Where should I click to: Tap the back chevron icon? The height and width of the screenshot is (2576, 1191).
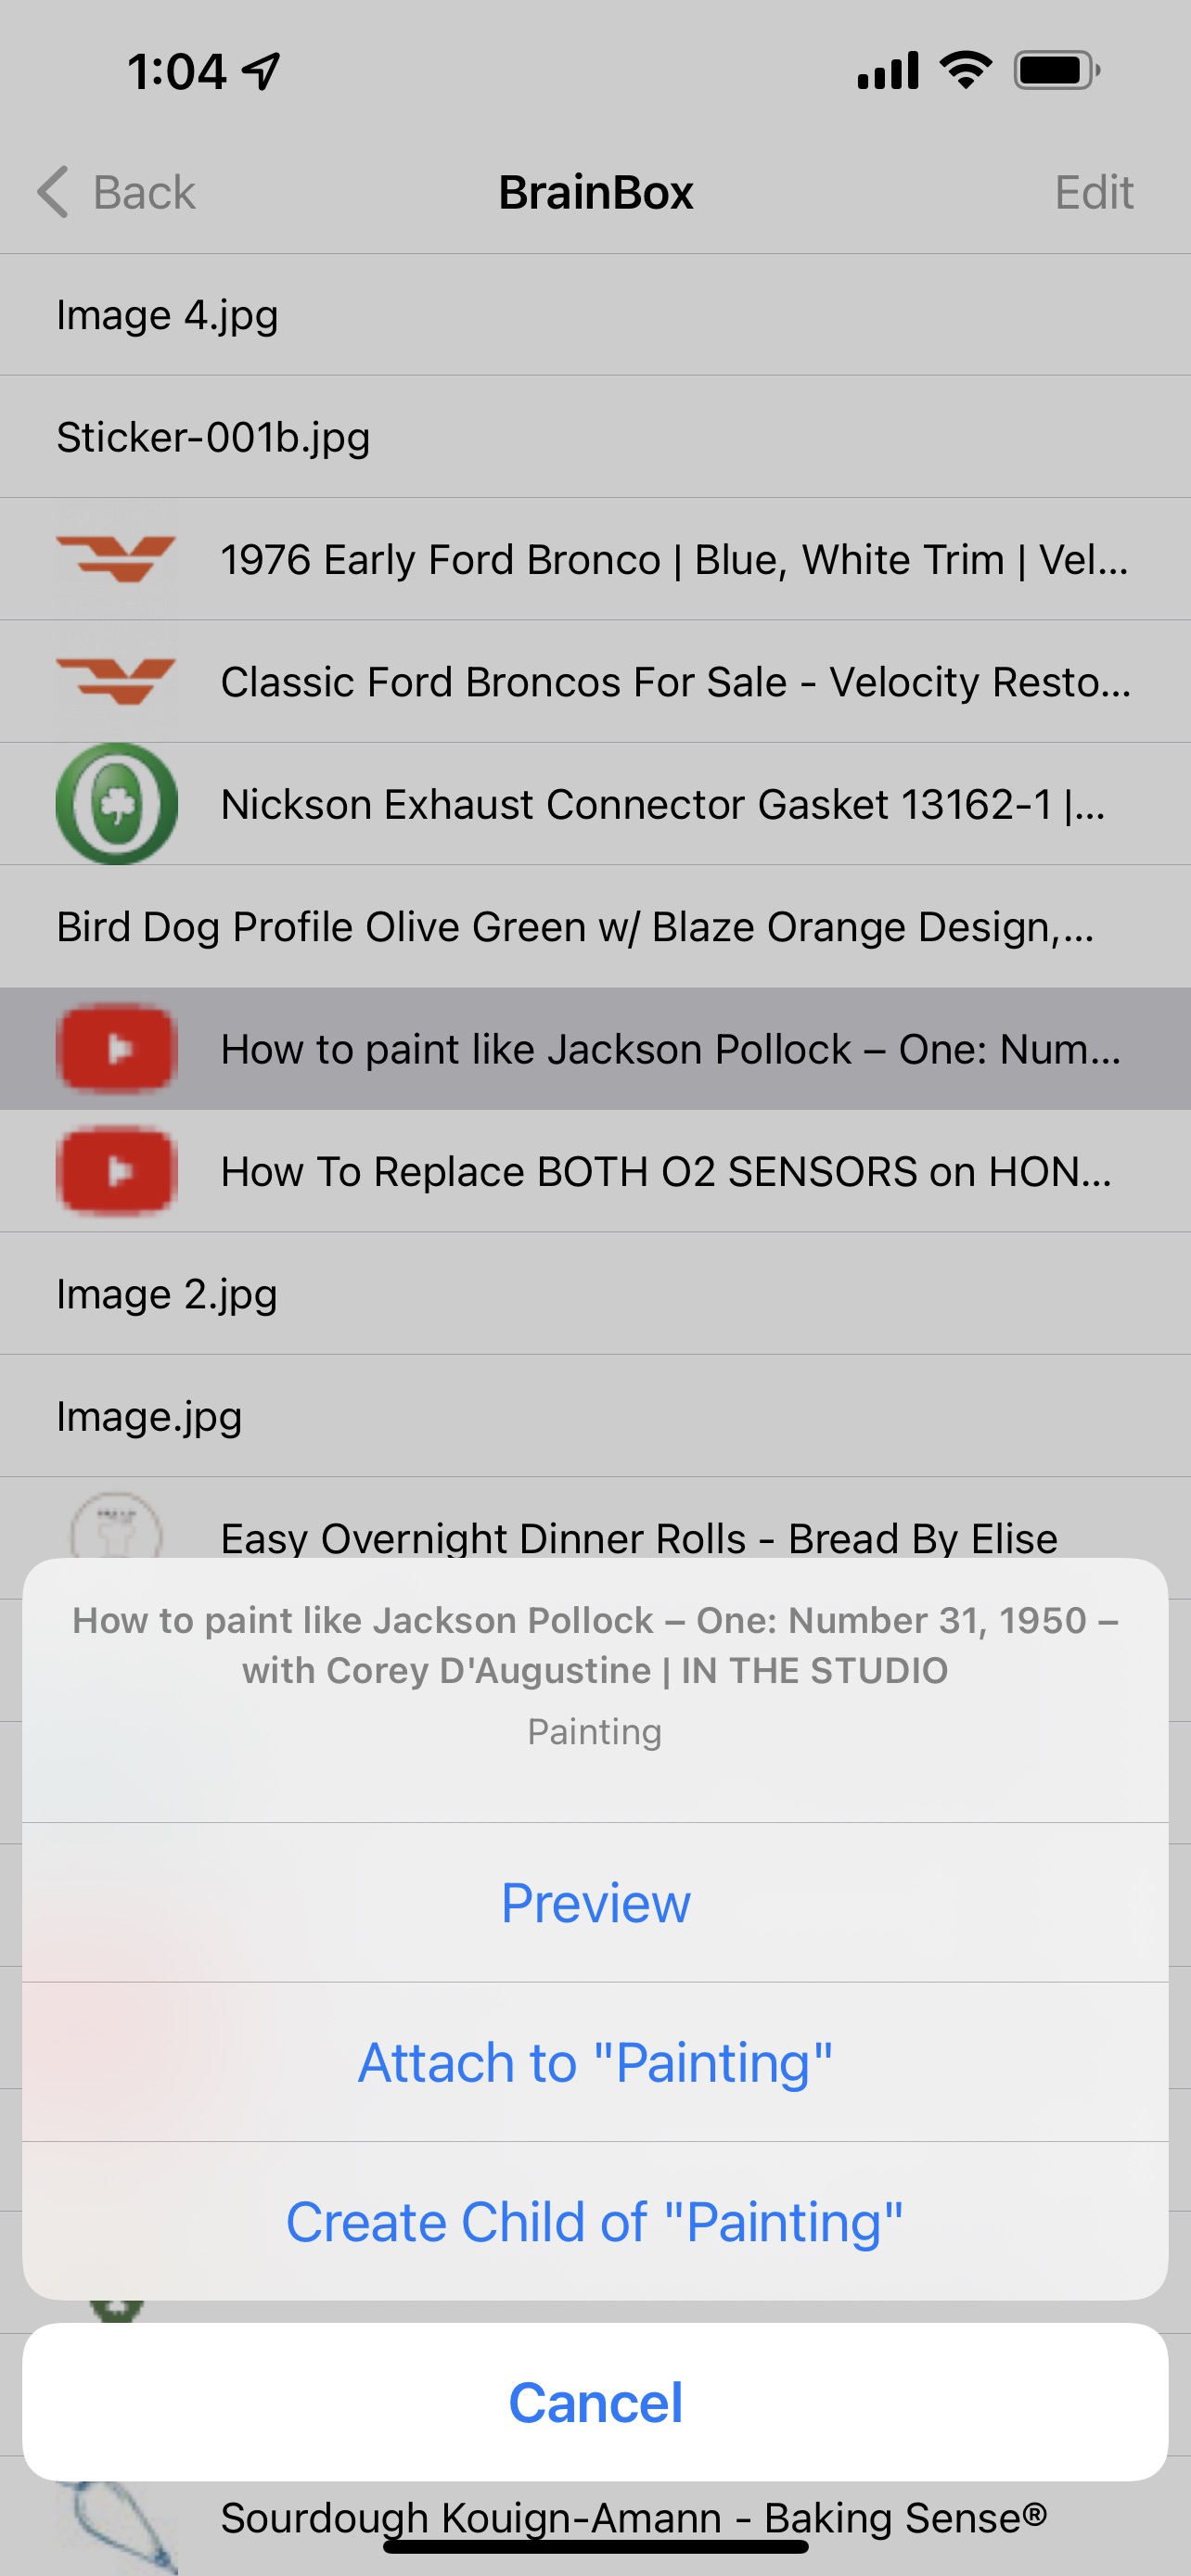click(53, 192)
